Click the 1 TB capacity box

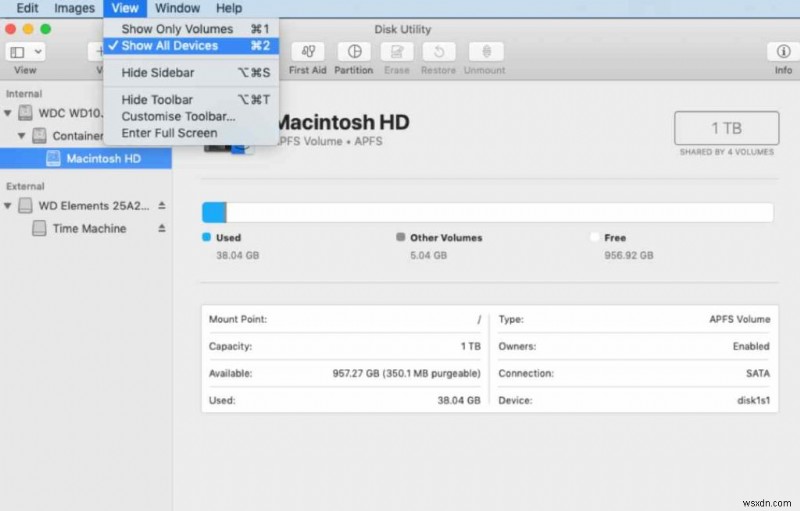click(727, 128)
